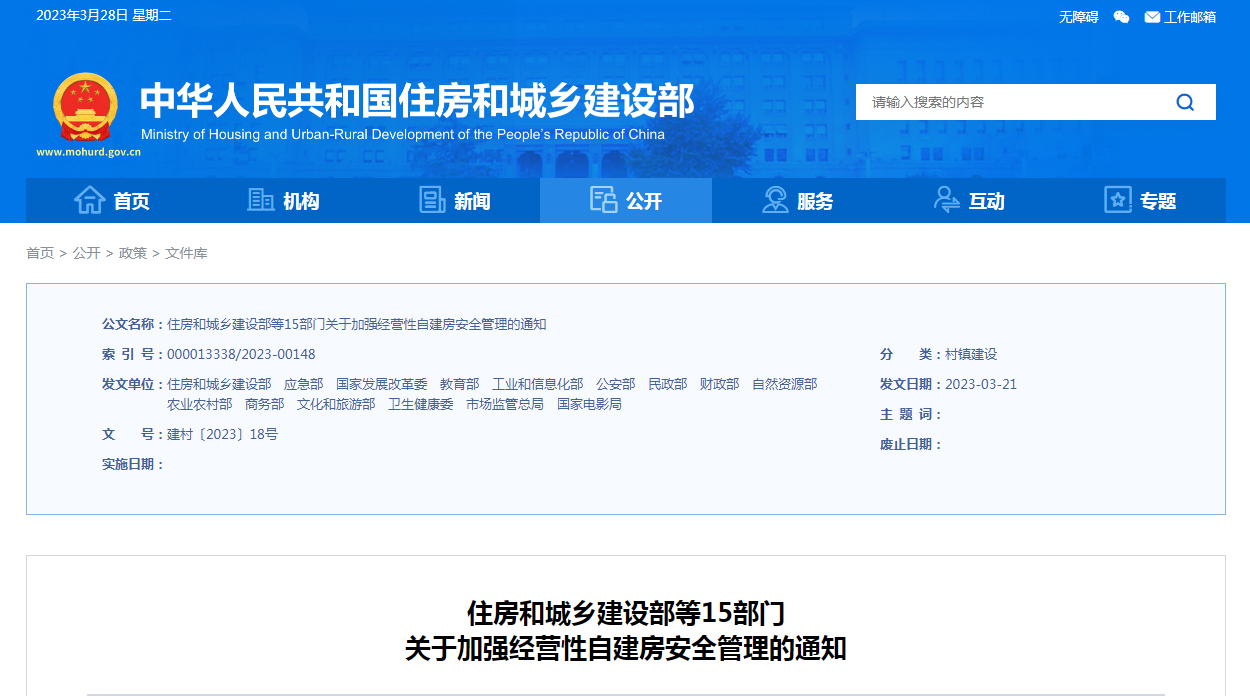Click the 无障碍 accessibility link

coord(1078,17)
